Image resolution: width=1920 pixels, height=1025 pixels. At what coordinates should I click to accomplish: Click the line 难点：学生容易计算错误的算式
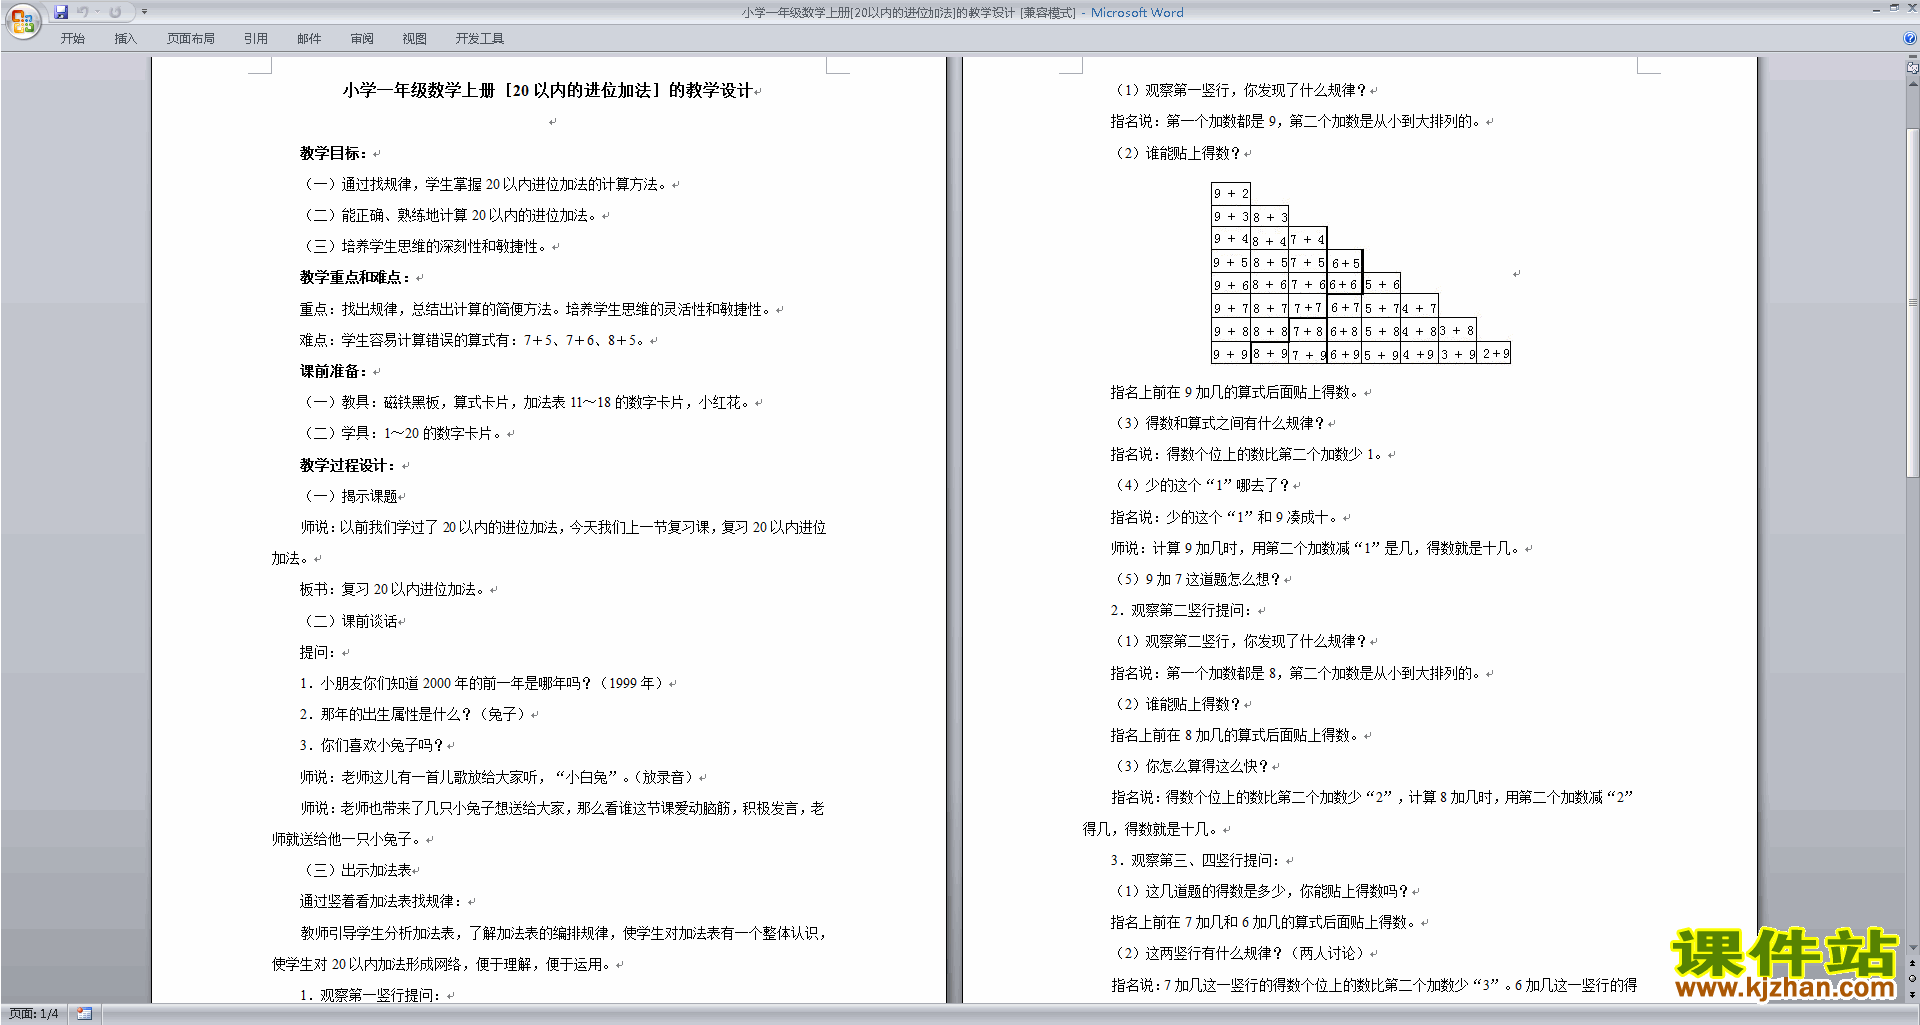(x=472, y=340)
